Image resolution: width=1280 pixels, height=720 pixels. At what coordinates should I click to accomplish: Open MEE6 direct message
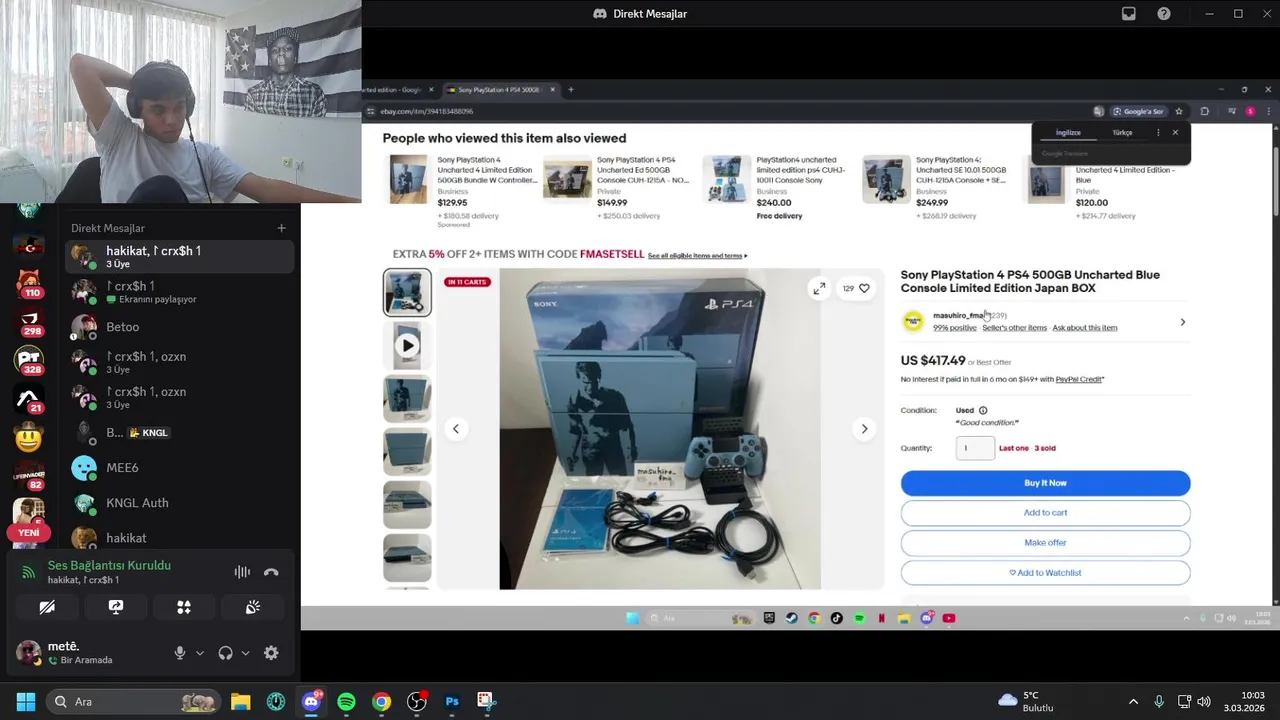[180, 467]
